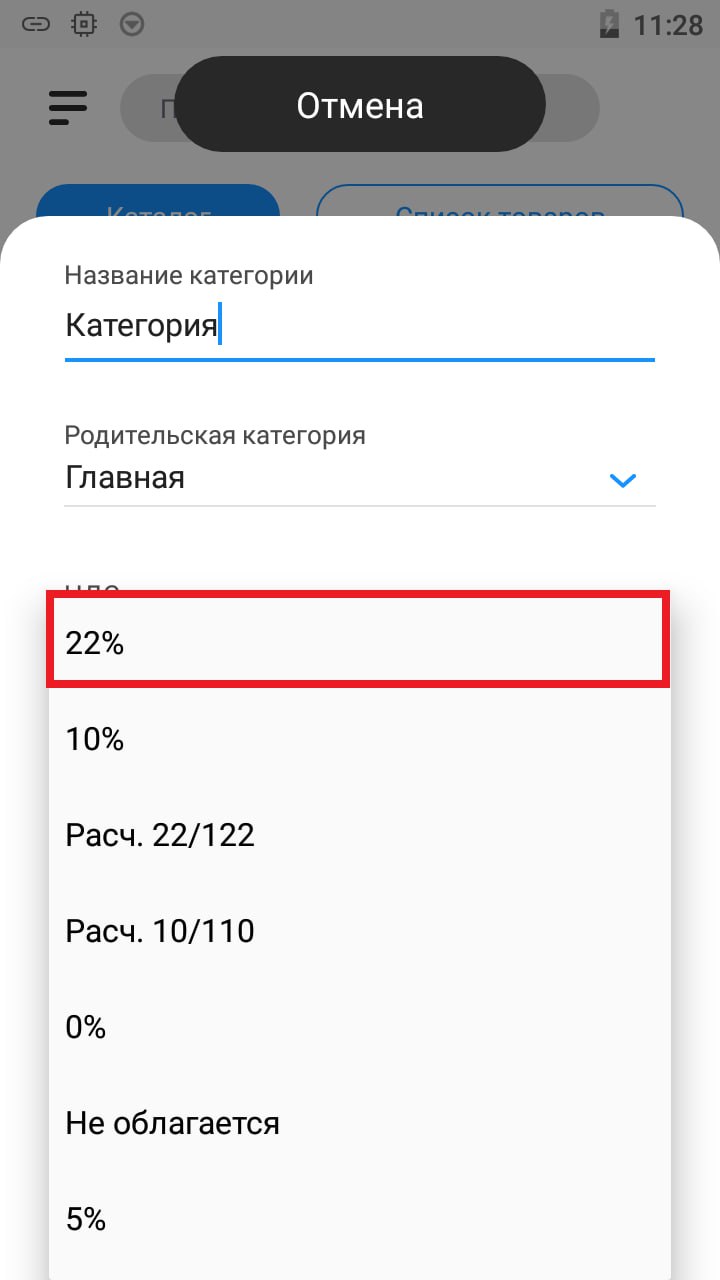
Task: Pick the 5% rate option
Action: (x=358, y=1220)
